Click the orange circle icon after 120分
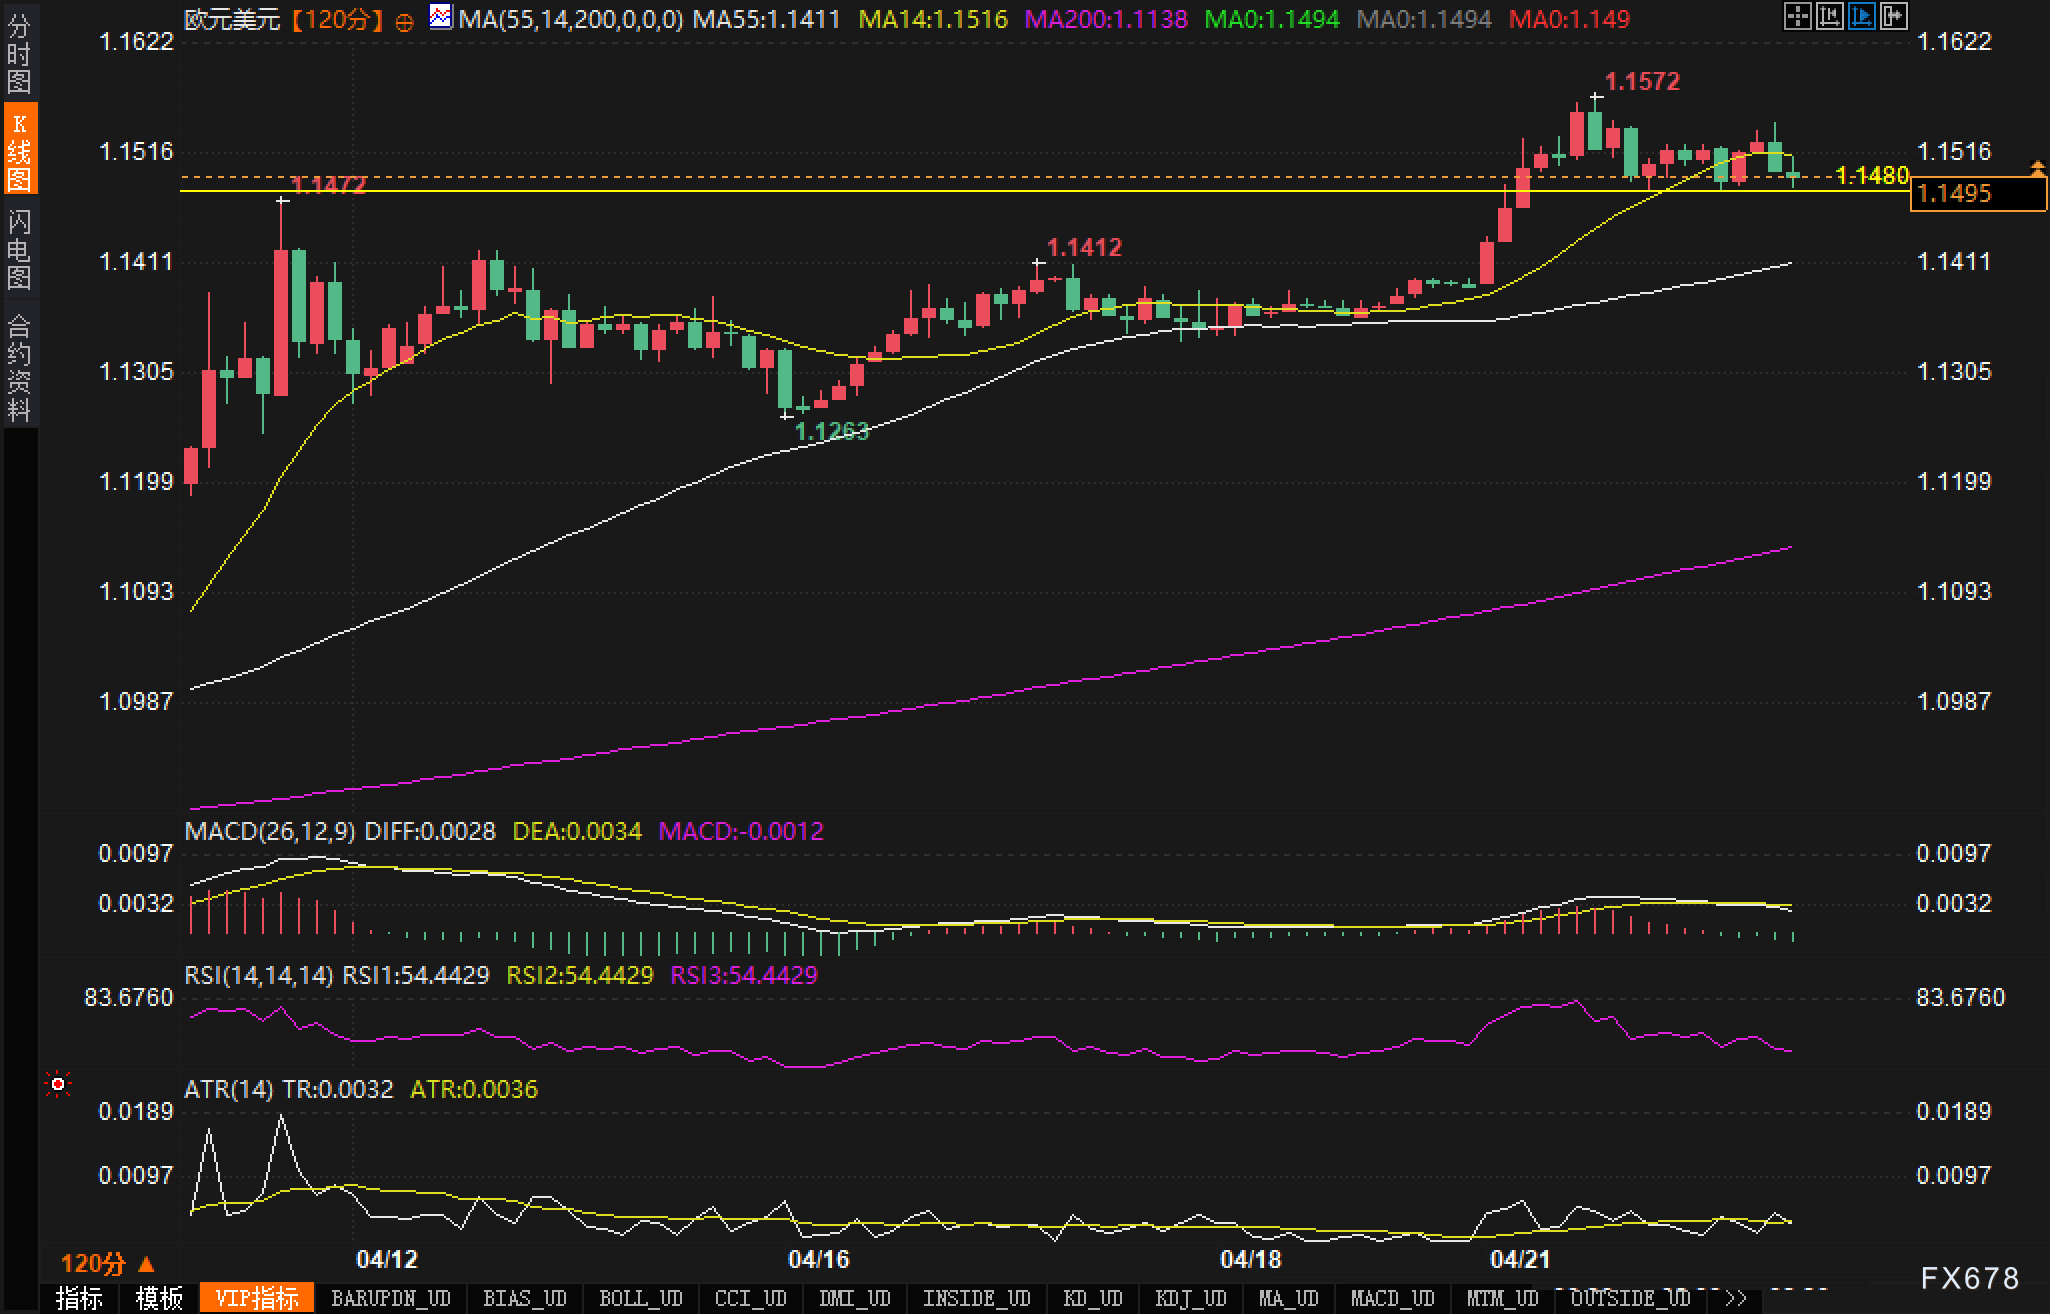2050x1314 pixels. click(404, 22)
